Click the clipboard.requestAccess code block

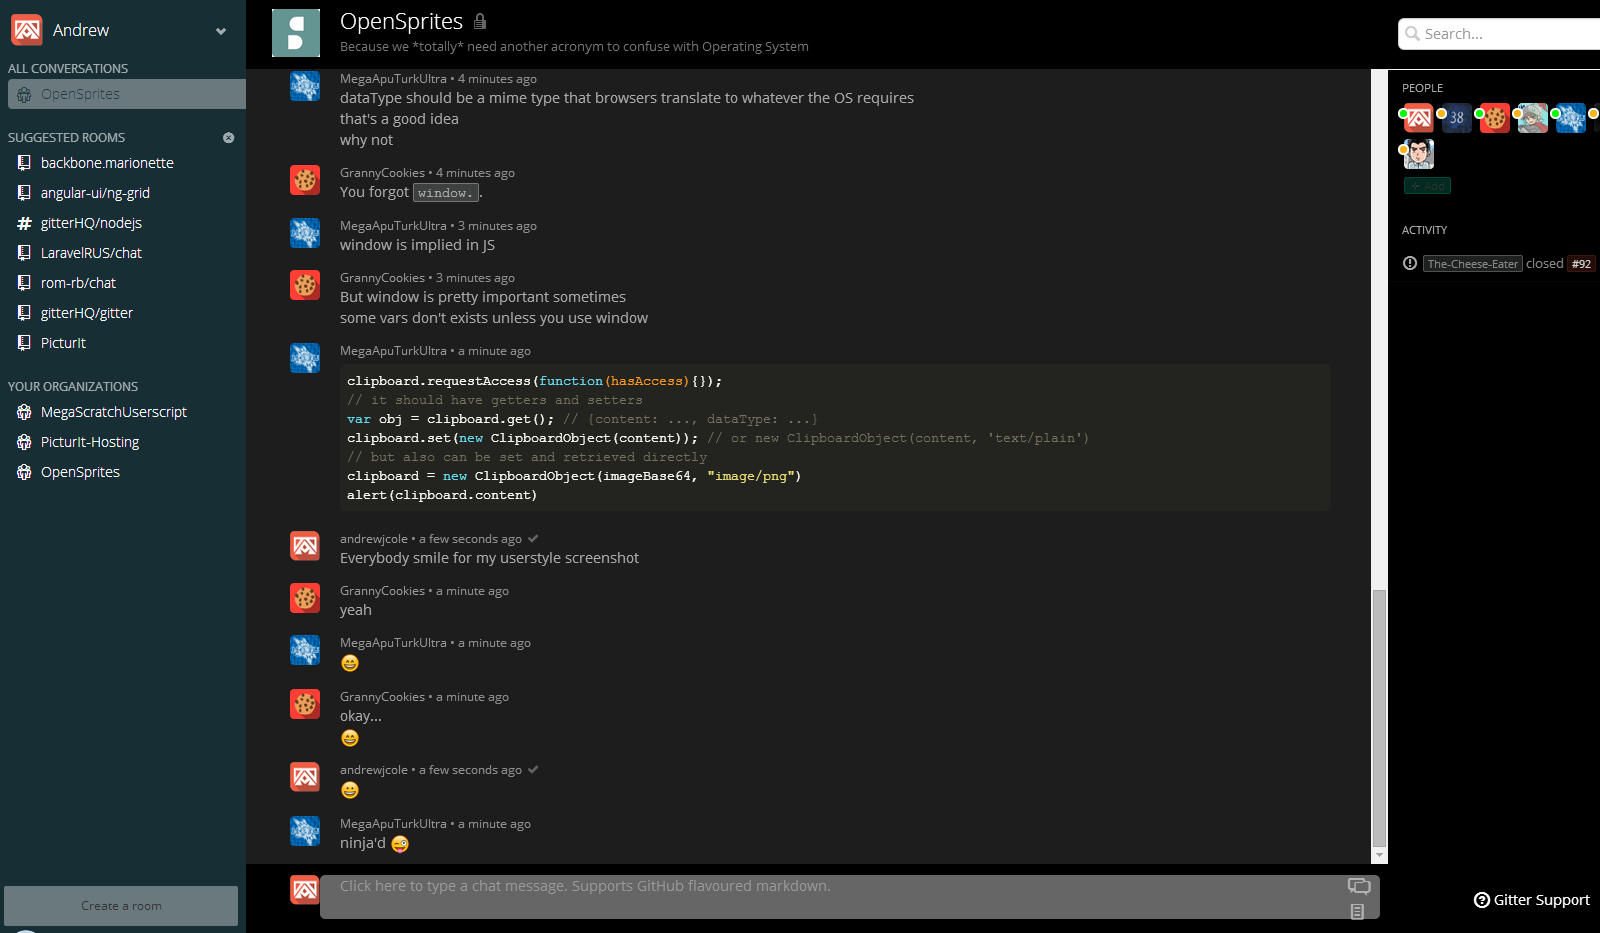835,438
